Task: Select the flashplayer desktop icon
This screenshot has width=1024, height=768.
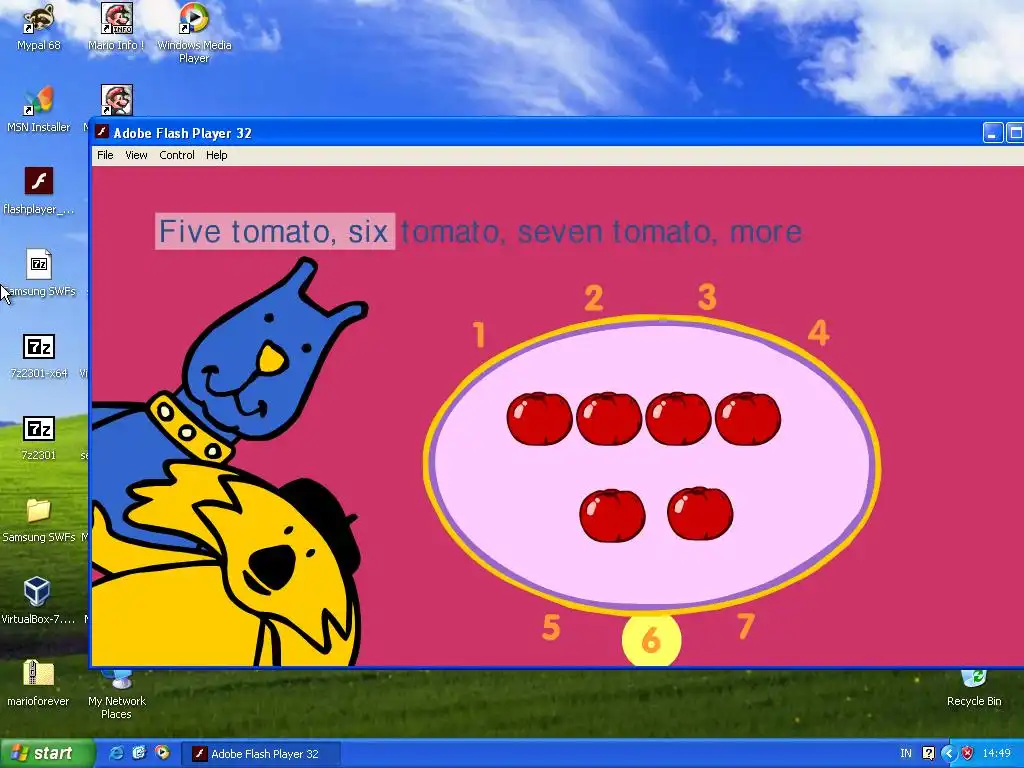Action: pos(38,191)
